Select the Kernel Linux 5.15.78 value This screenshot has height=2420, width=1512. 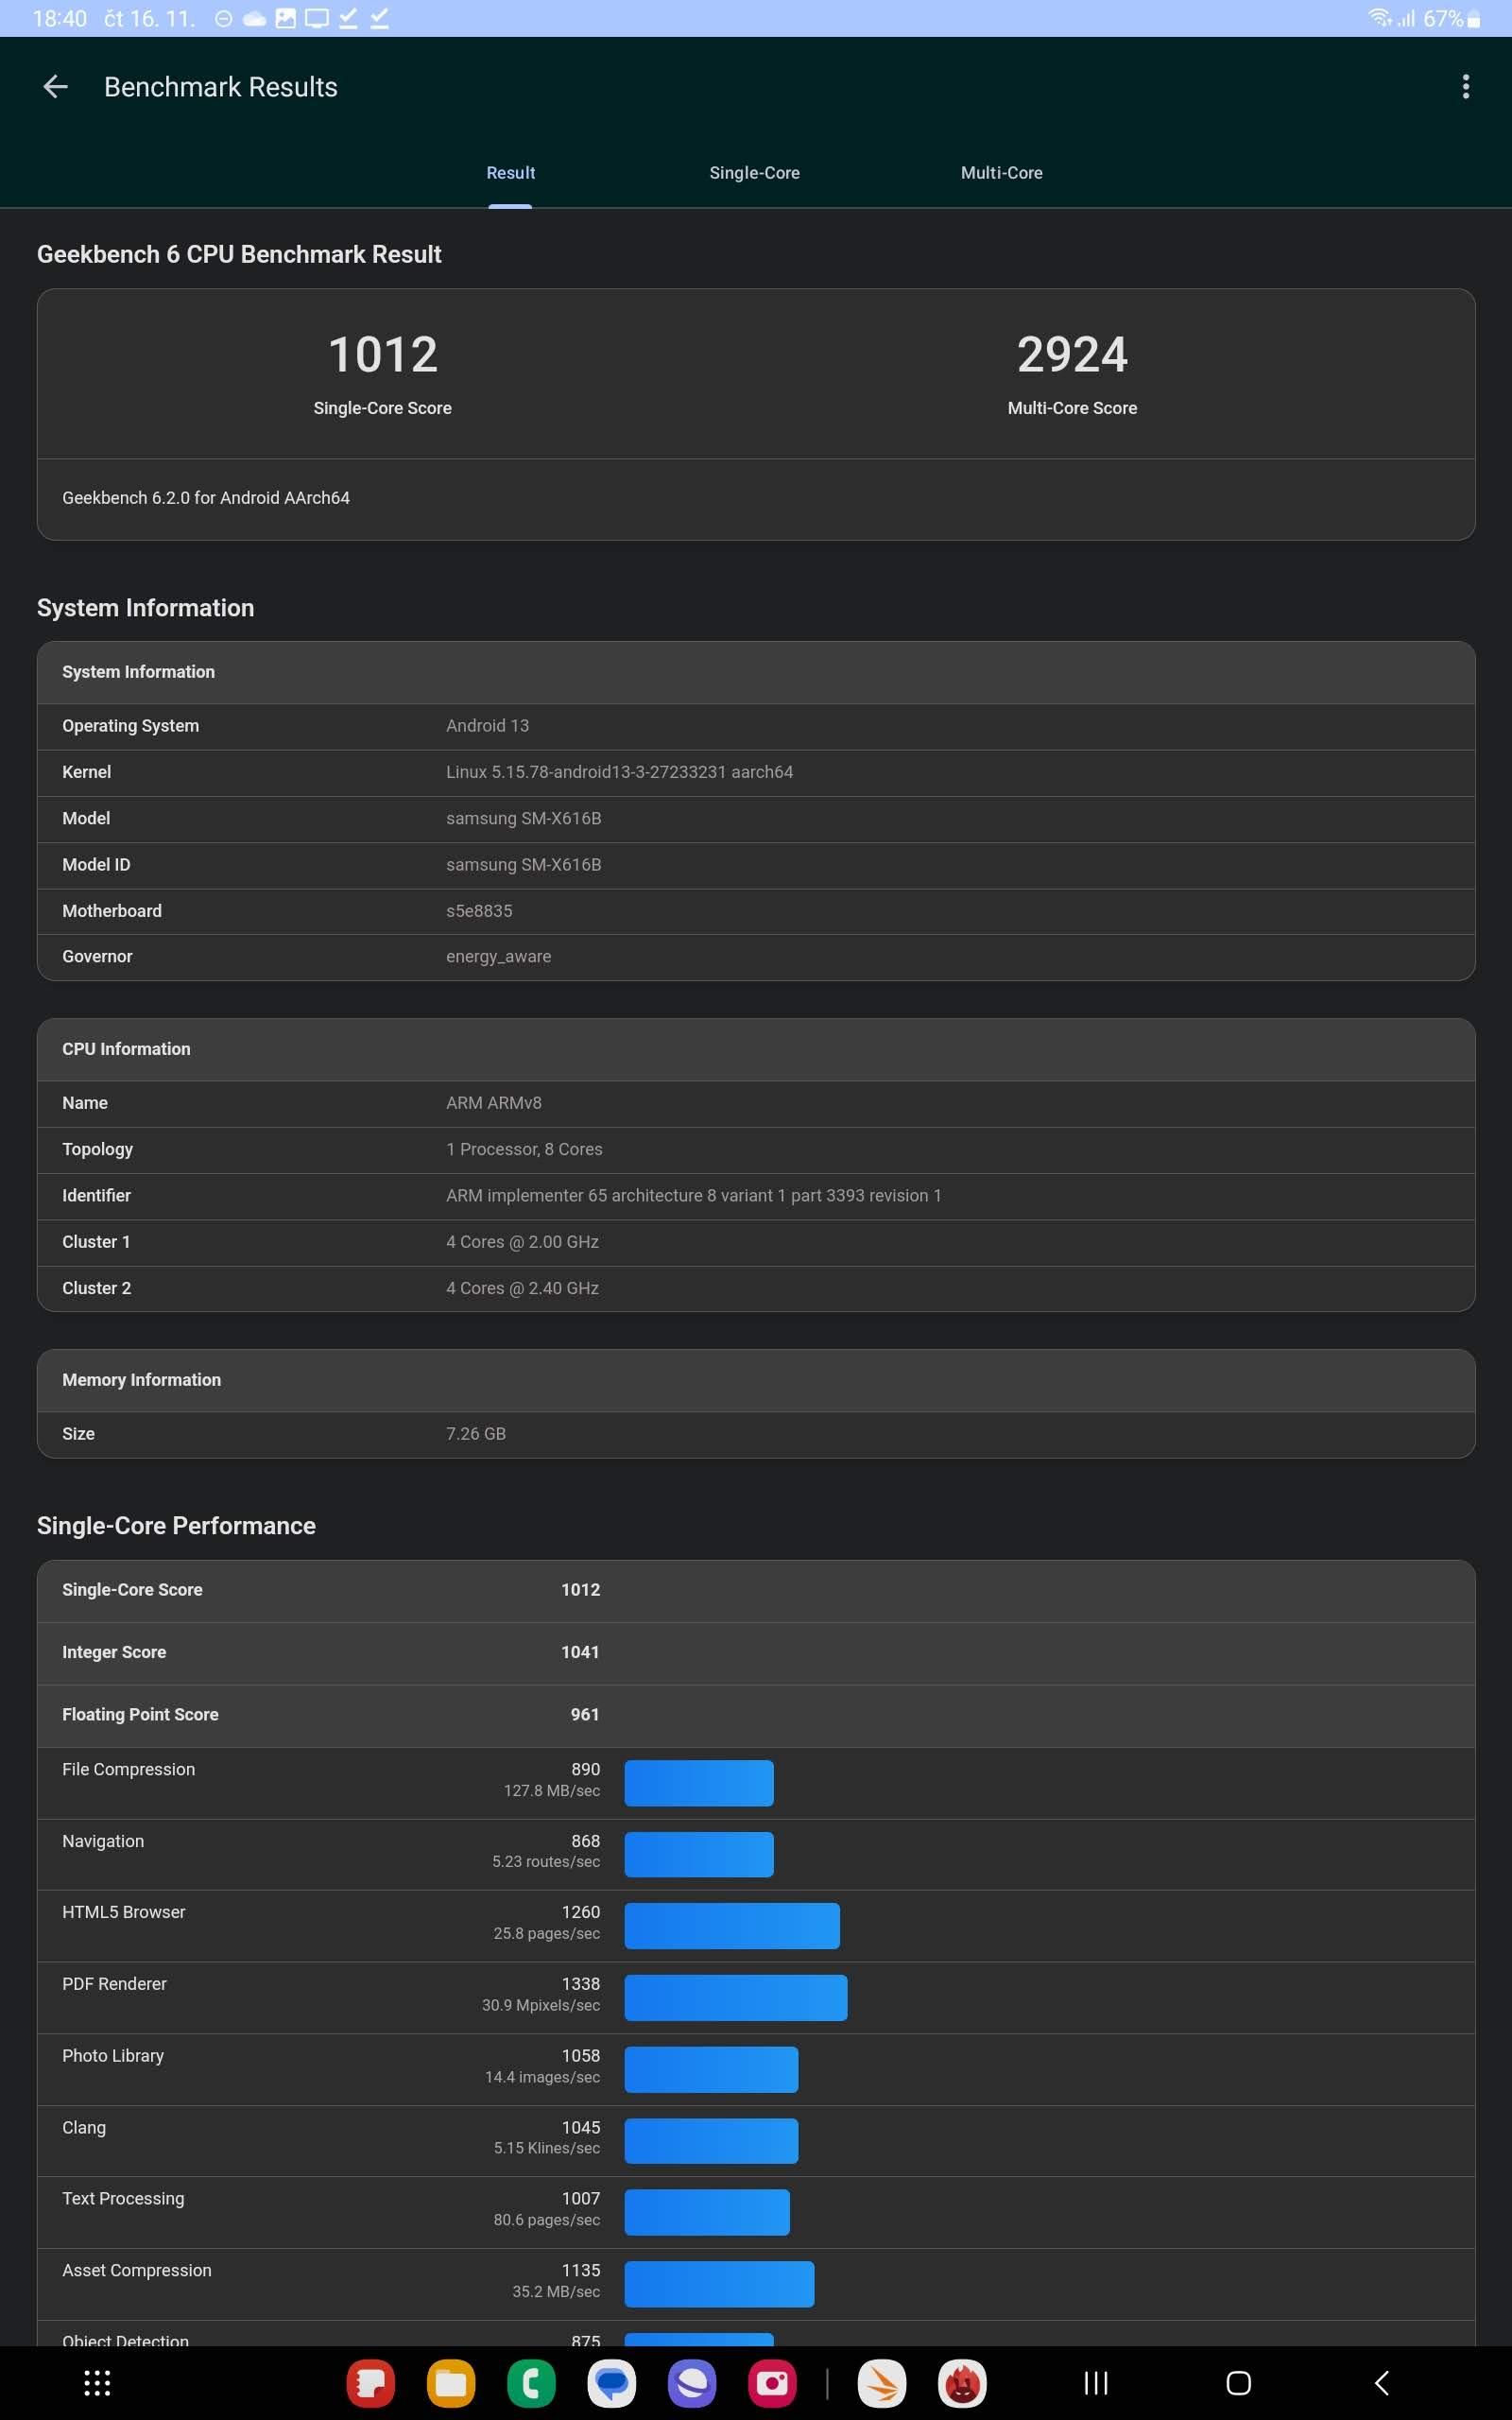coord(619,772)
